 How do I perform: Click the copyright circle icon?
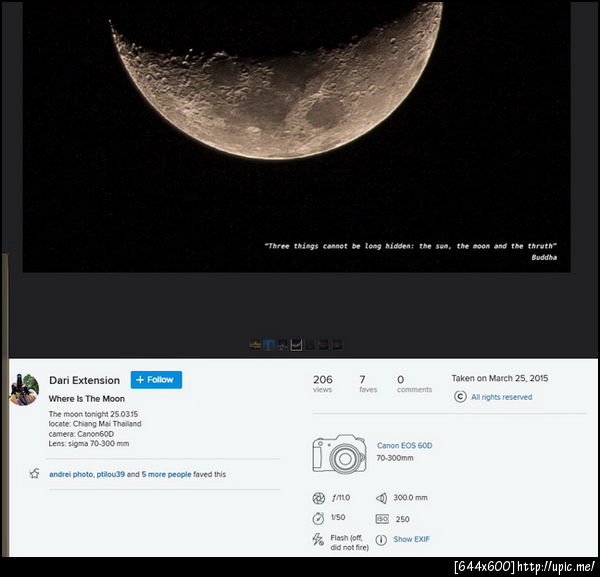[x=460, y=396]
